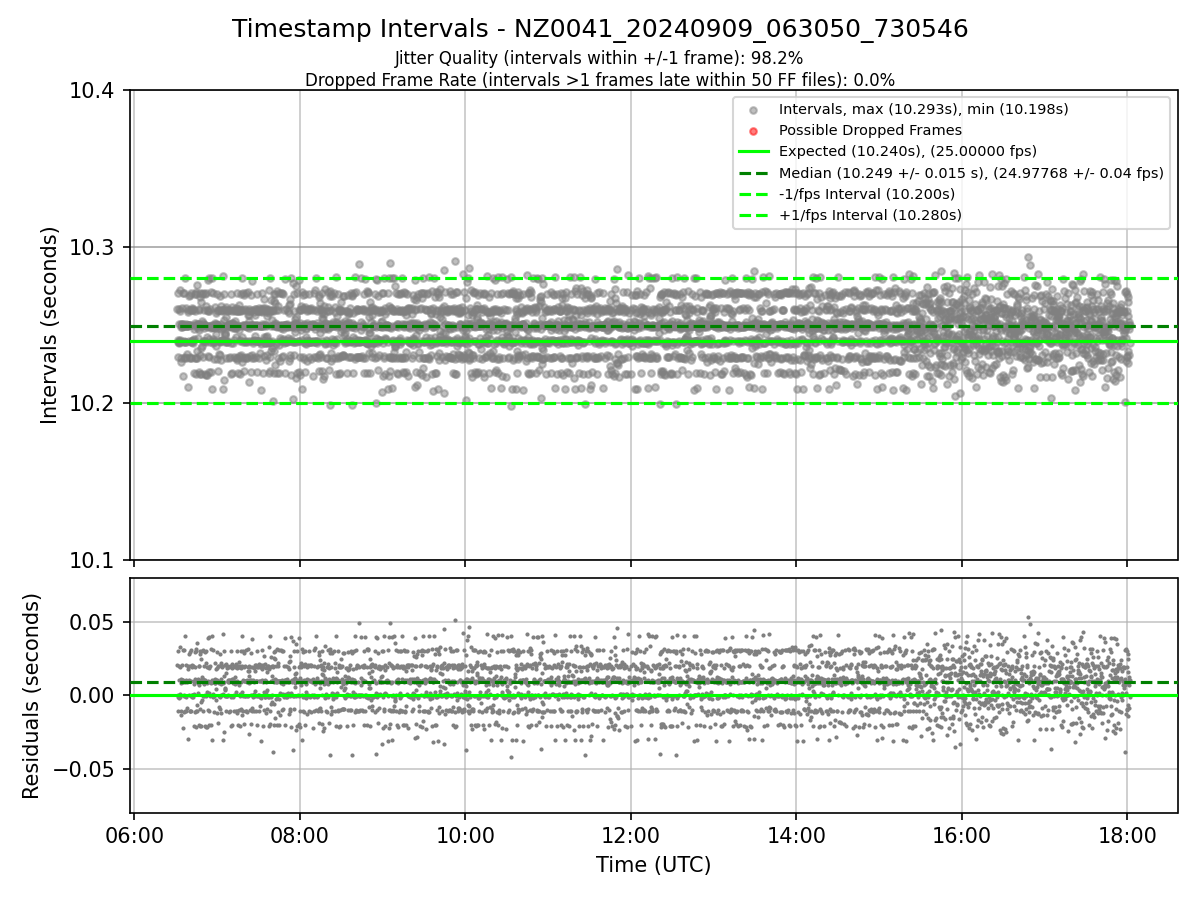This screenshot has height=900, width=1200.
Task: Click the 'Jitter Quality' subtitle line
Action: coord(599,59)
